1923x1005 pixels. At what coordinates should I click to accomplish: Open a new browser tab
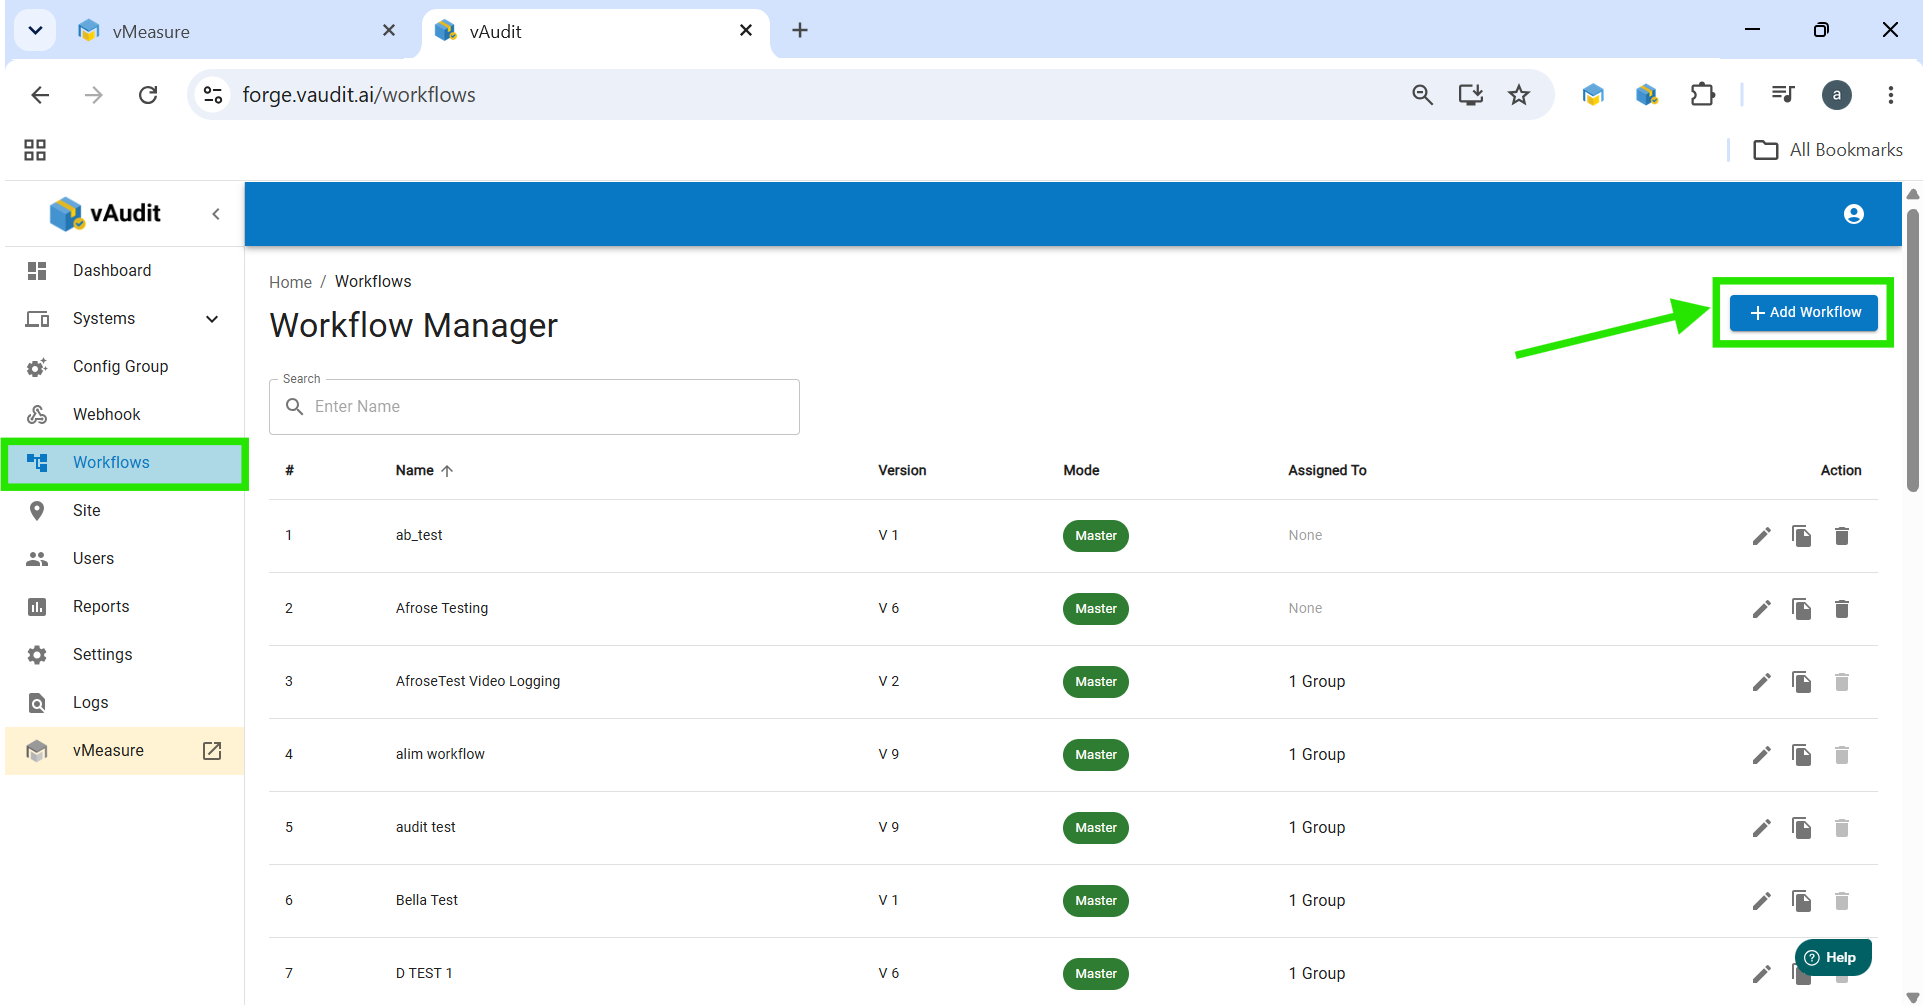point(800,31)
